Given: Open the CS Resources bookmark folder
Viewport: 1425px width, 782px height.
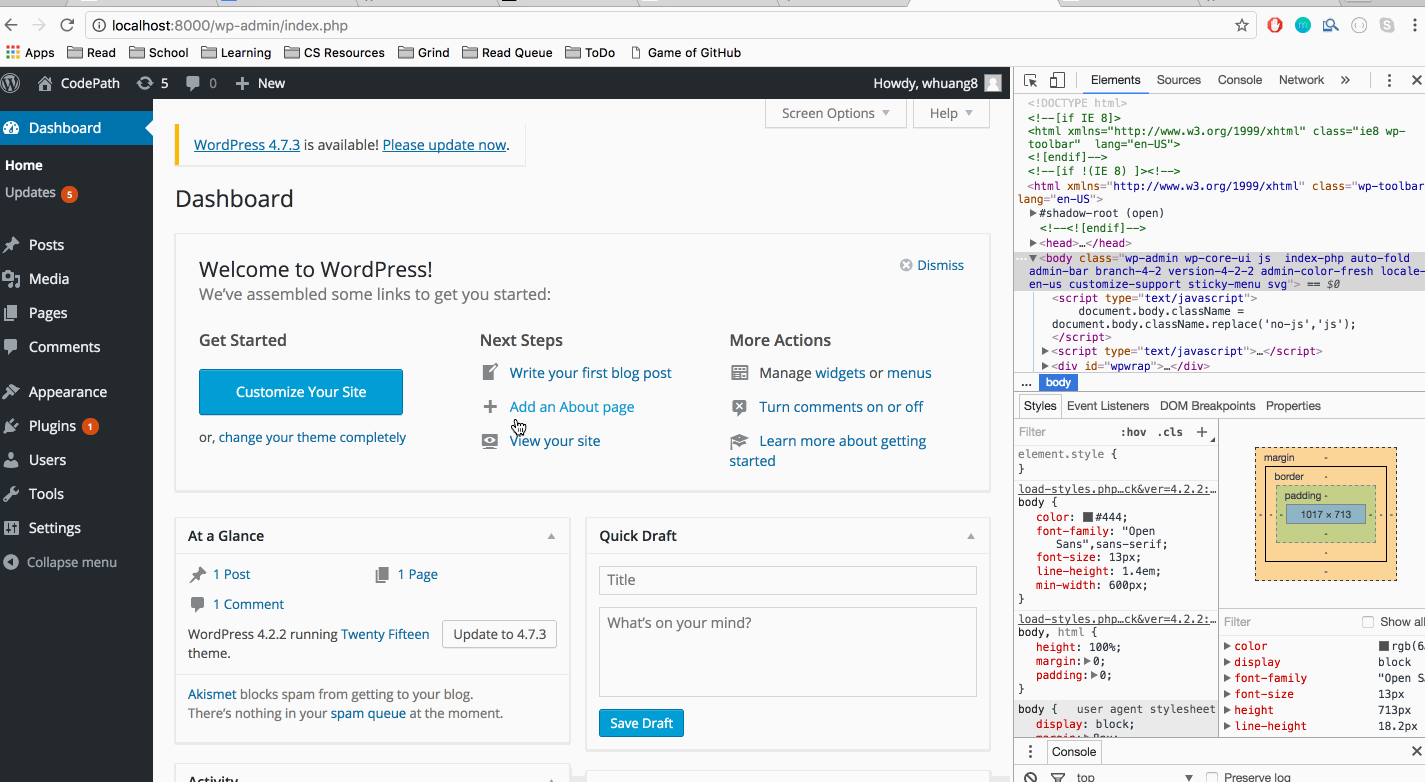Looking at the screenshot, I should click(334, 53).
